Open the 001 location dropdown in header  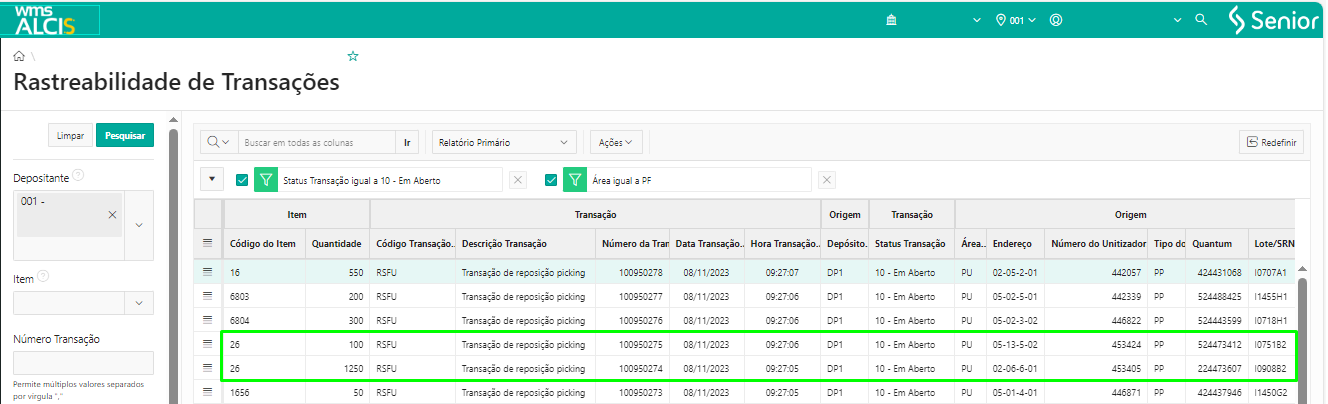1016,20
